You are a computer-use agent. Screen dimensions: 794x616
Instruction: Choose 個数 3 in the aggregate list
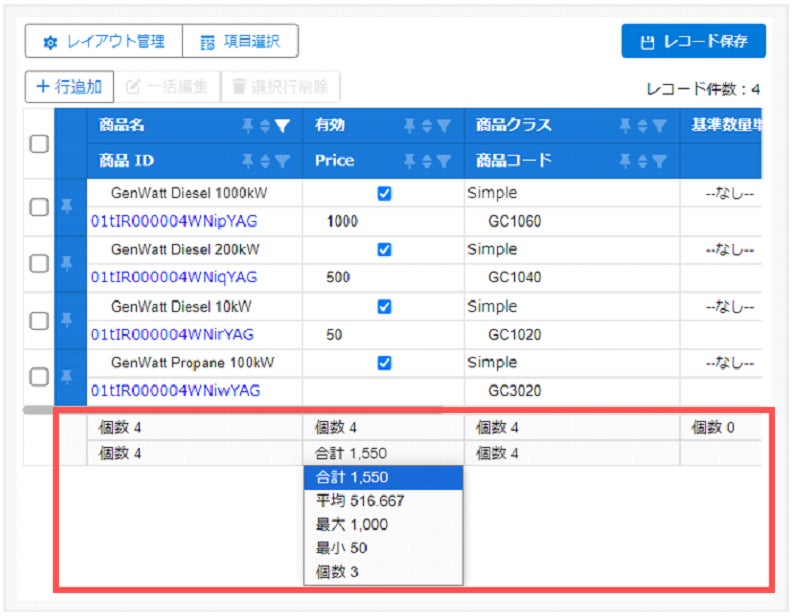click(x=383, y=572)
